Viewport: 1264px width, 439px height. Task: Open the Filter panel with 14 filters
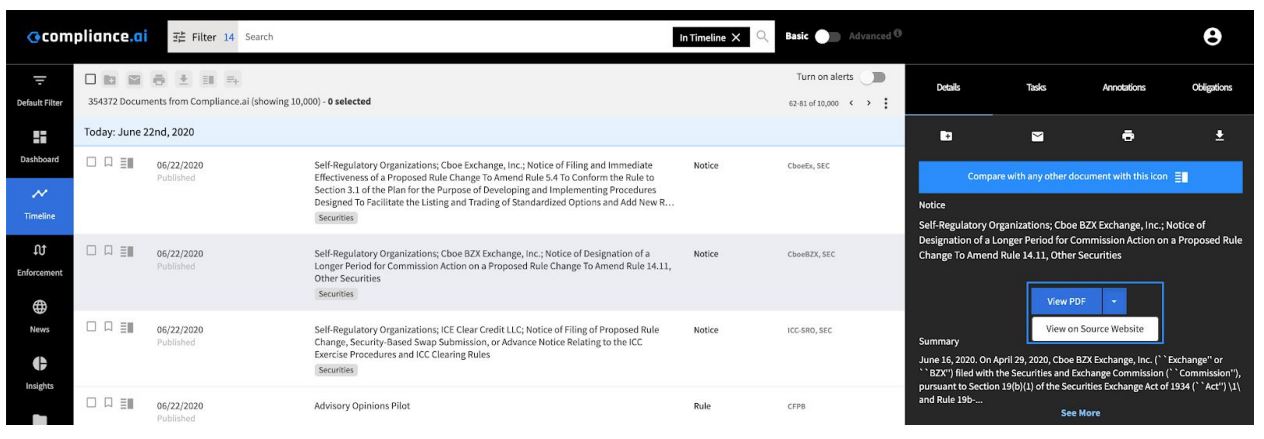tap(203, 36)
